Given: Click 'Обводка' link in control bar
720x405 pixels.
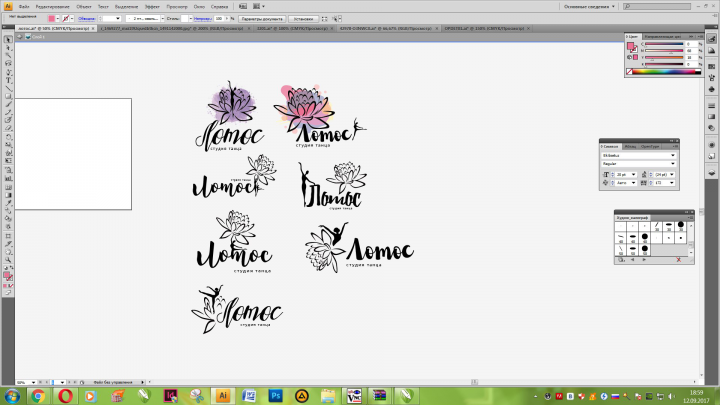Looking at the screenshot, I should [x=86, y=19].
